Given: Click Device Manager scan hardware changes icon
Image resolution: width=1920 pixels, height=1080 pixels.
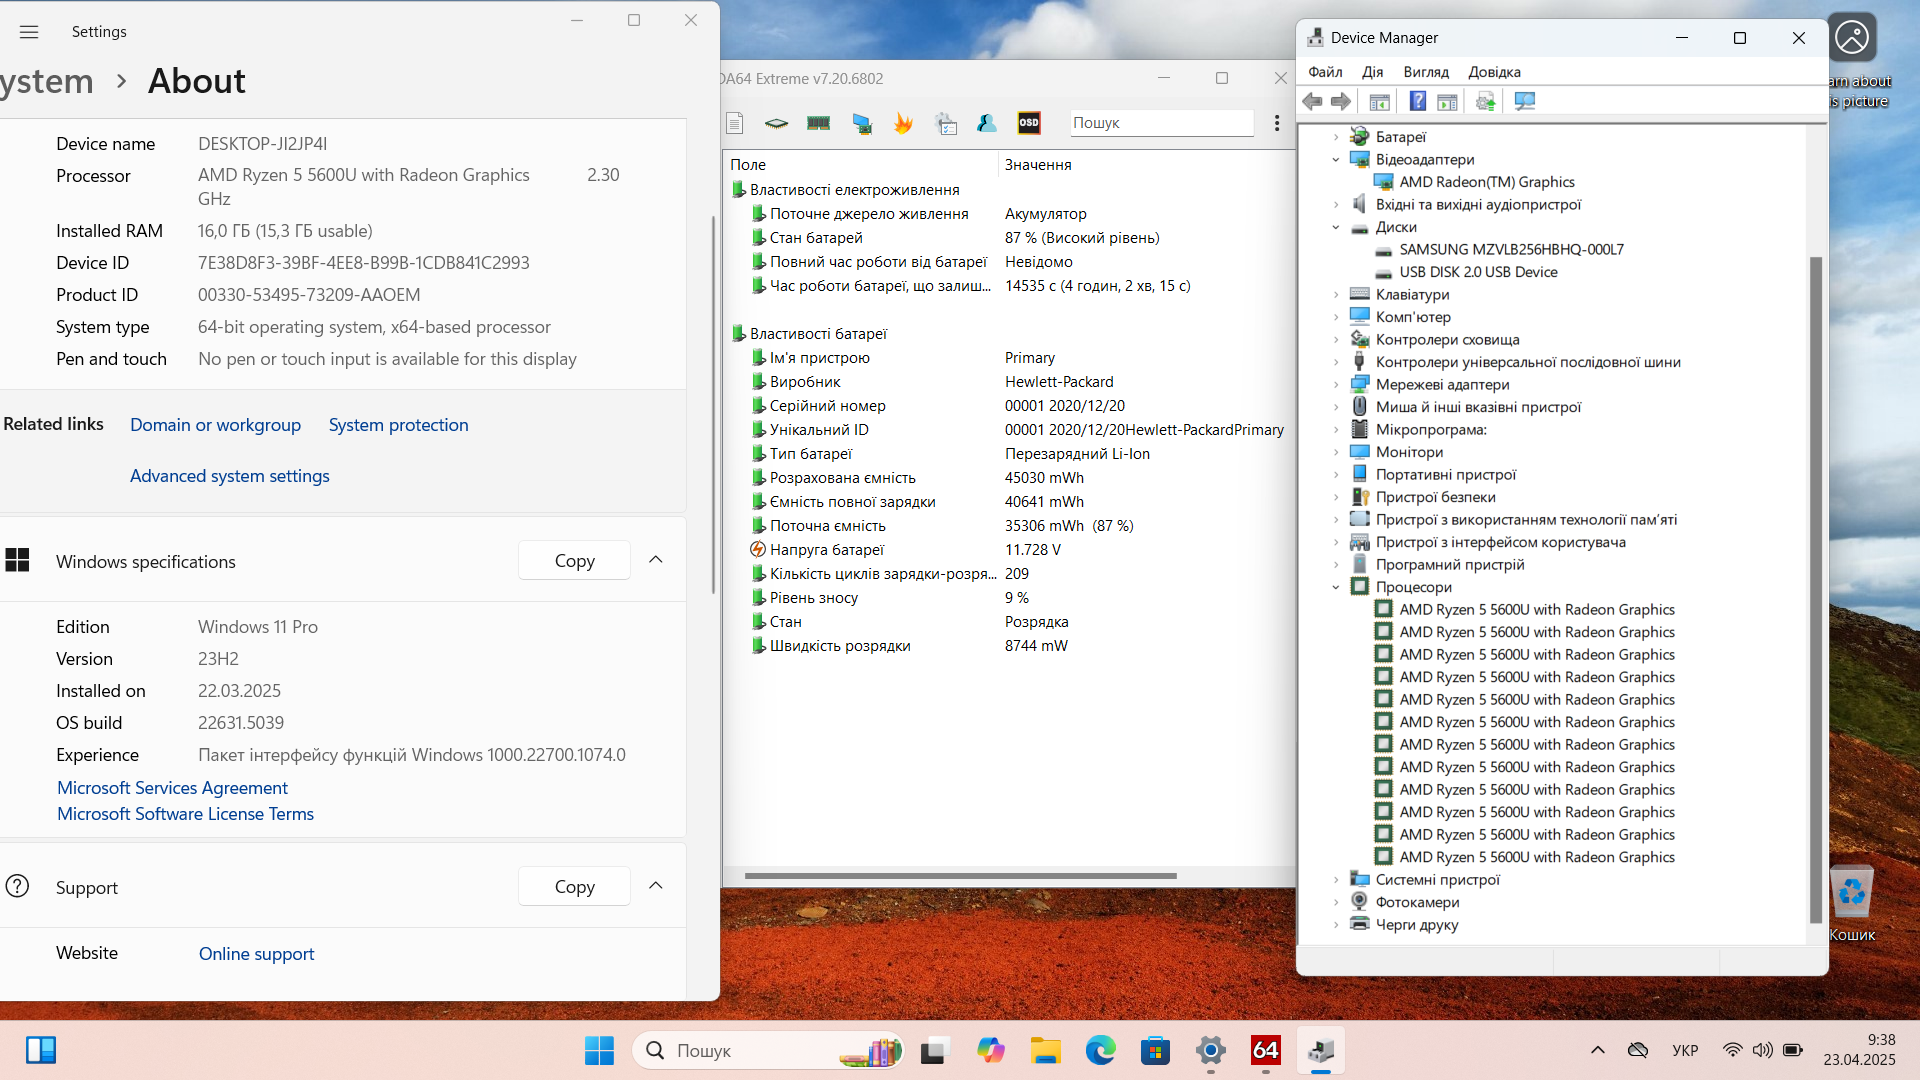Looking at the screenshot, I should 1525,101.
